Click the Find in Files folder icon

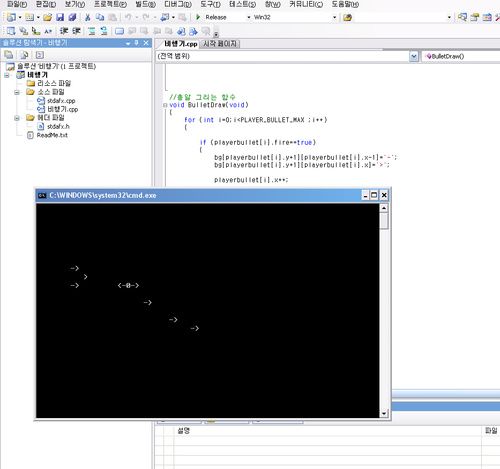[x=347, y=17]
